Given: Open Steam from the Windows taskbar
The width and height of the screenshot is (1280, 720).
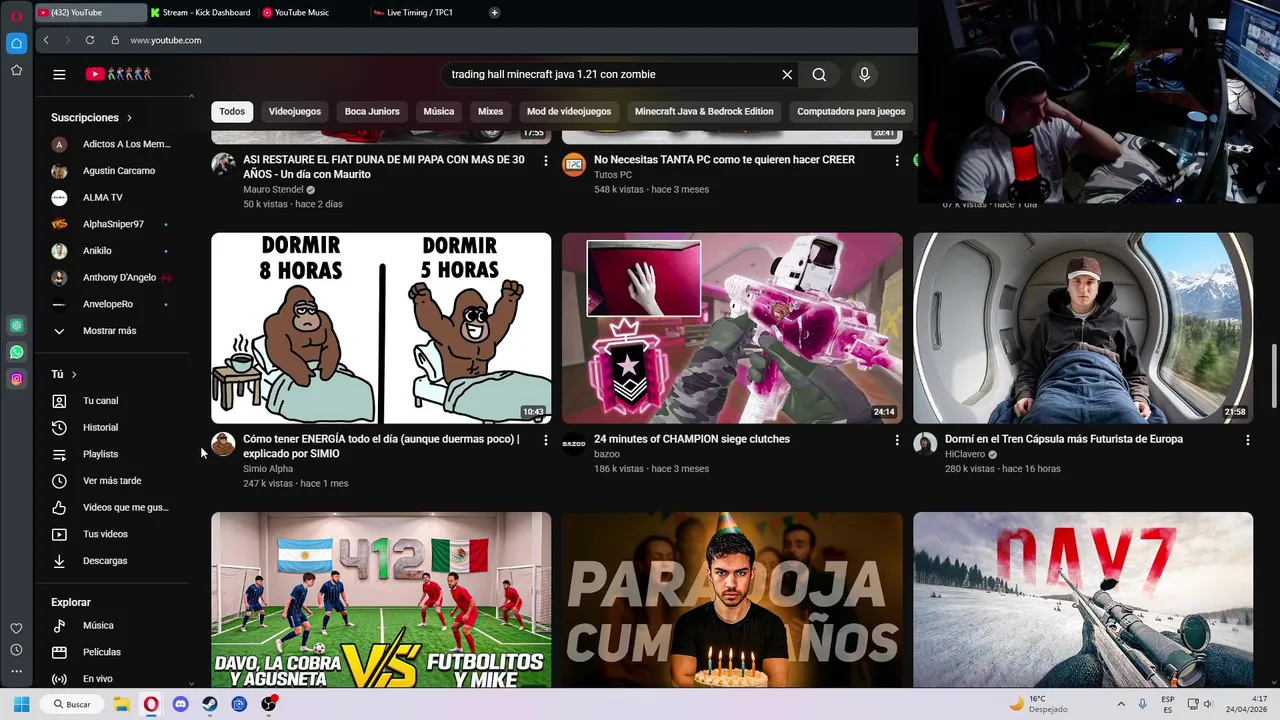Looking at the screenshot, I should tap(210, 704).
